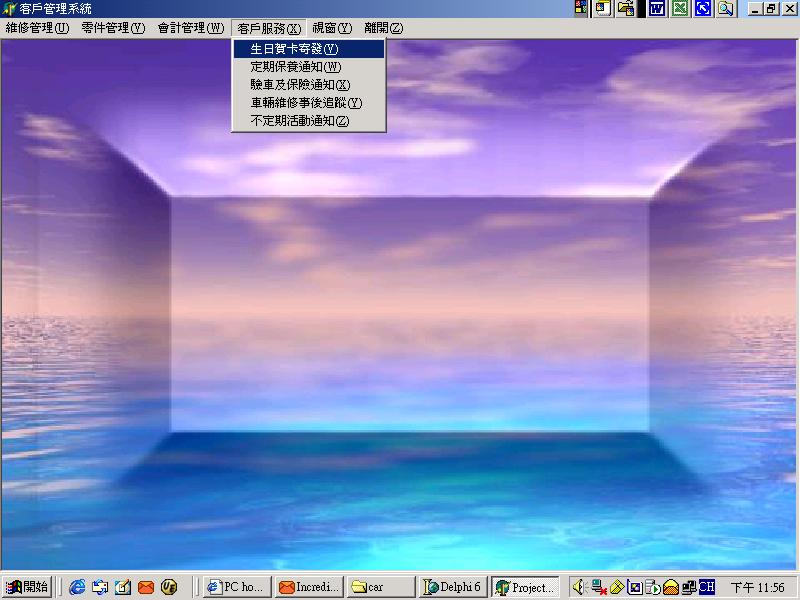Click the magnifier folder search icon
Viewport: 800px width, 600px height.
click(726, 8)
